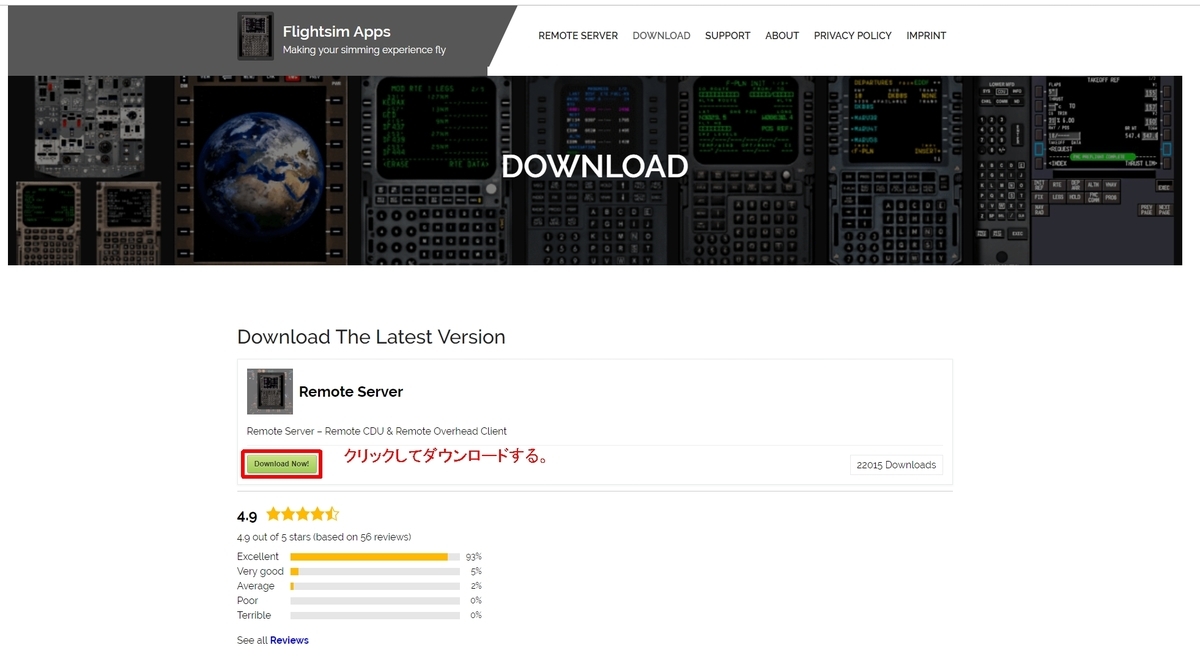This screenshot has width=1200, height=659.
Task: Click the fifth half-filled star icon
Action: click(330, 513)
